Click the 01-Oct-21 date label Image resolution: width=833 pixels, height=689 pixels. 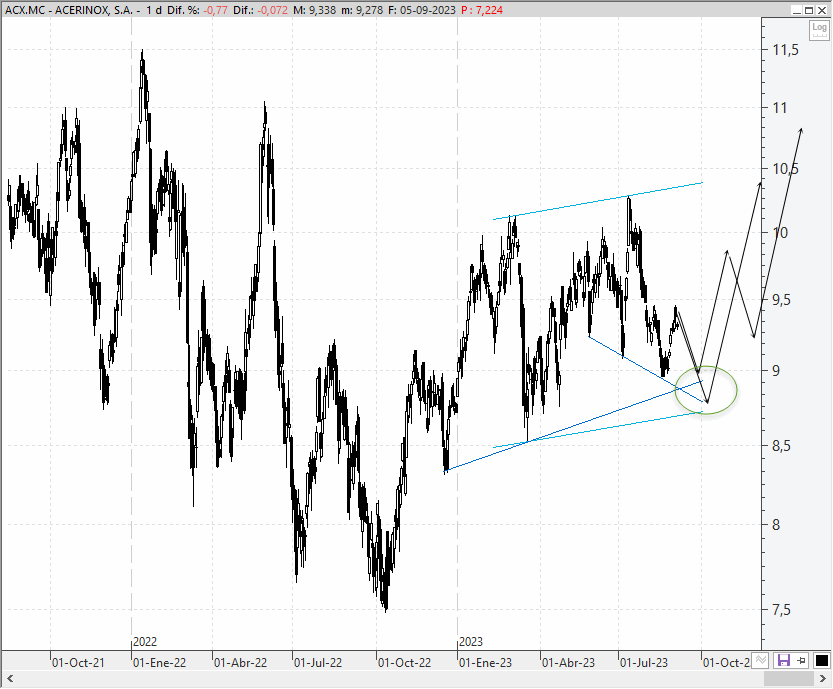click(x=78, y=663)
